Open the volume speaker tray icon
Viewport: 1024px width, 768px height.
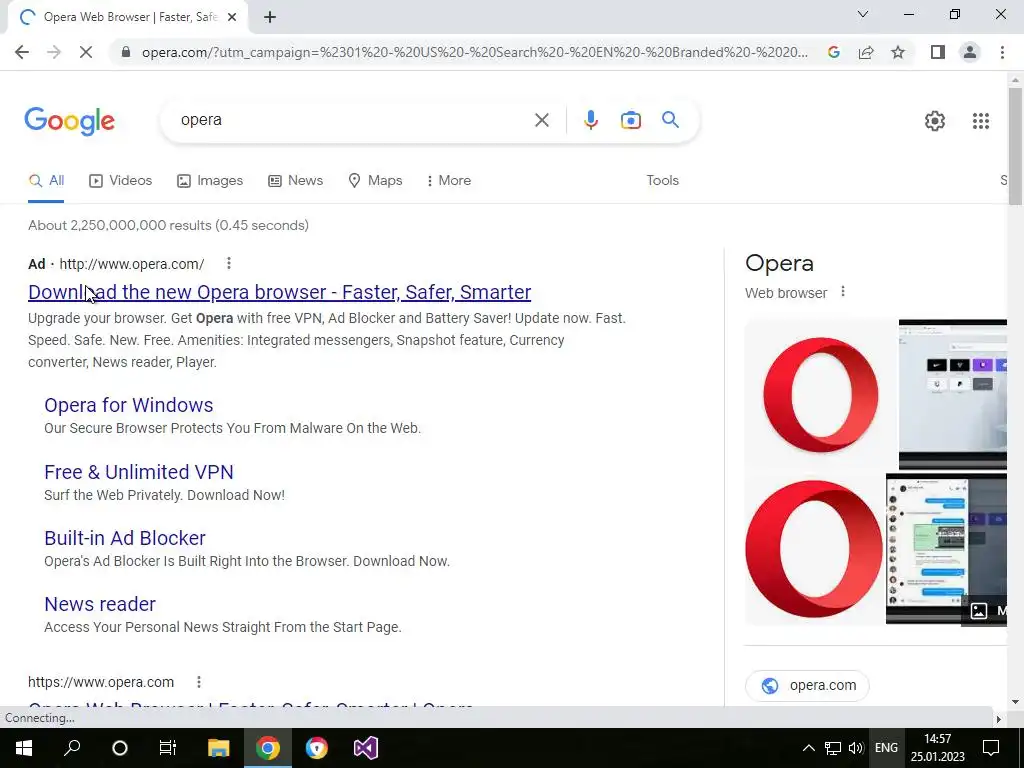(856, 748)
